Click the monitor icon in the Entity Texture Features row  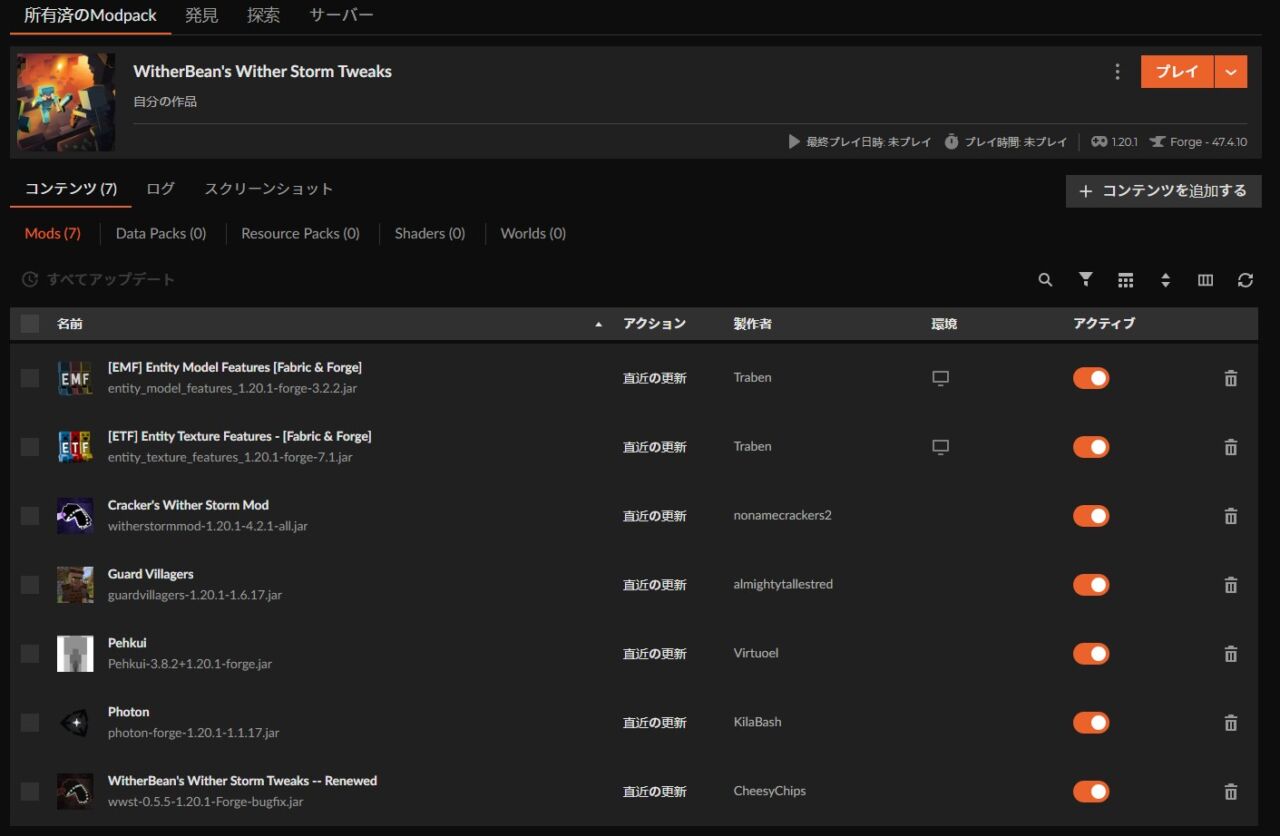(x=940, y=447)
